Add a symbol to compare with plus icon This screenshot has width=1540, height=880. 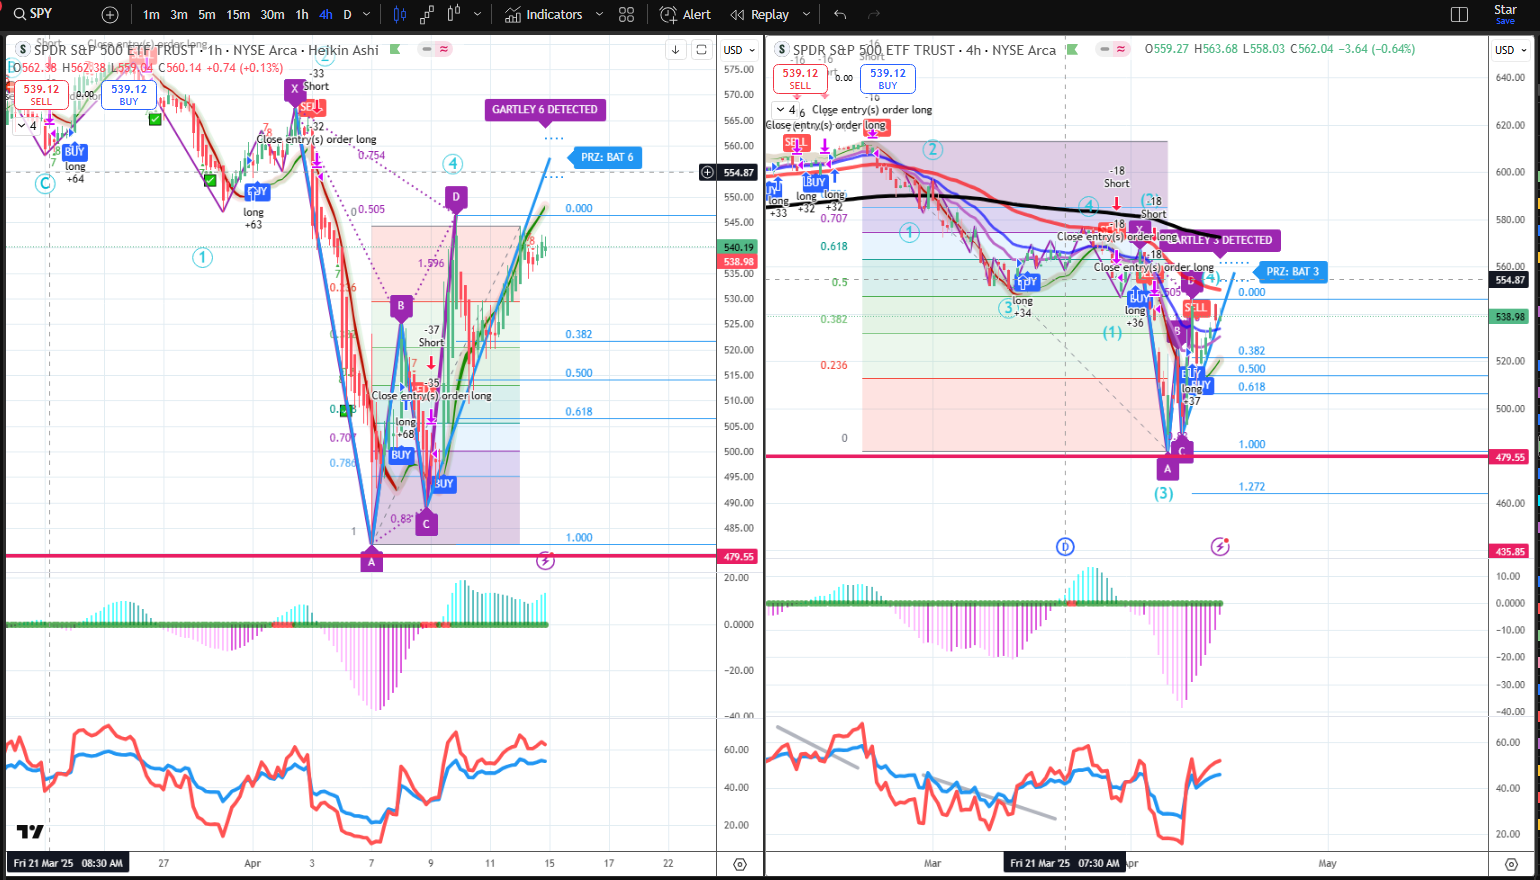coord(110,14)
